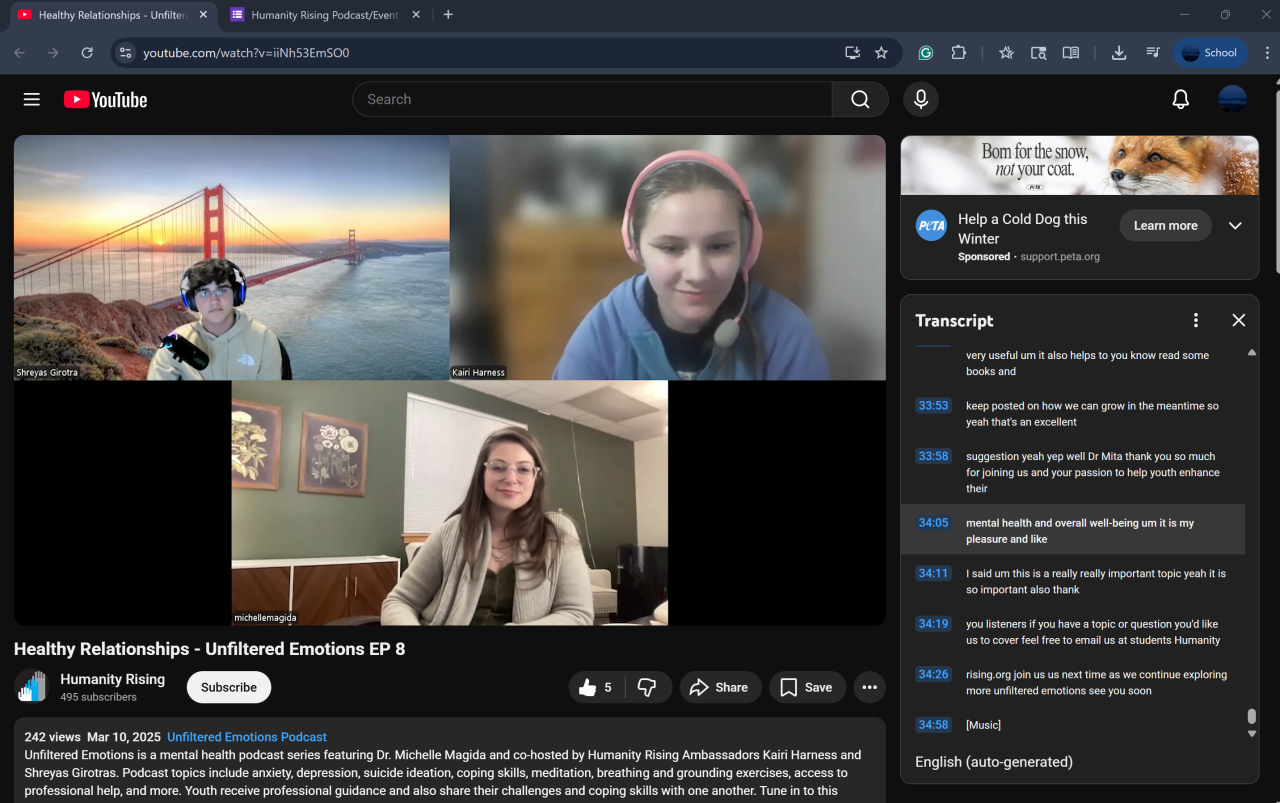This screenshot has height=803, width=1280.
Task: Open more actions ellipsis below video
Action: pyautogui.click(x=869, y=687)
